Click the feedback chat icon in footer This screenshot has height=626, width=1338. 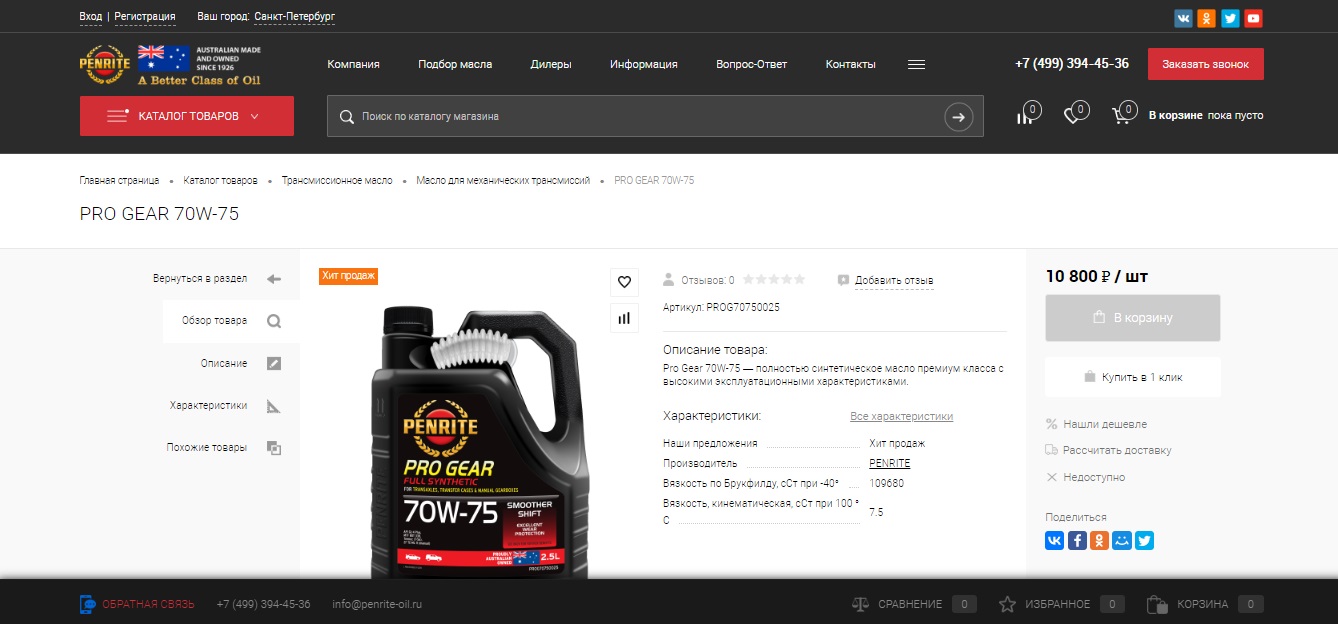[x=88, y=604]
